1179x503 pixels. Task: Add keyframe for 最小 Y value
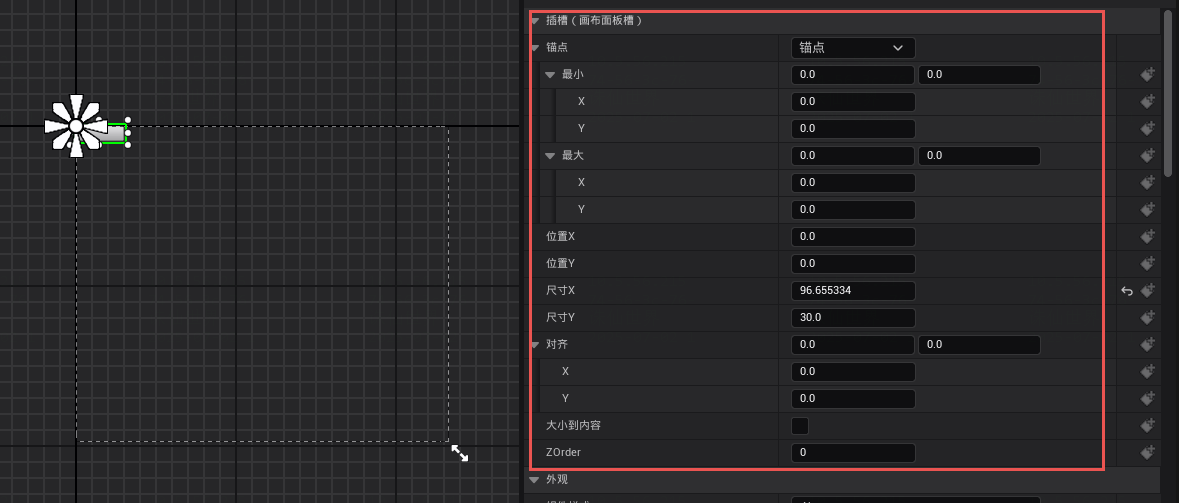pos(1147,129)
